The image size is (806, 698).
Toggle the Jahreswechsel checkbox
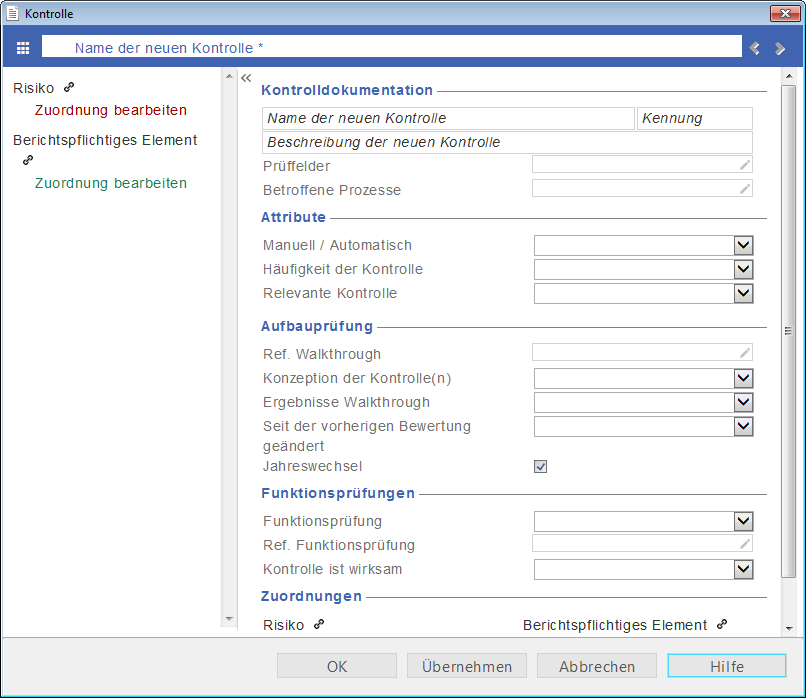[541, 466]
